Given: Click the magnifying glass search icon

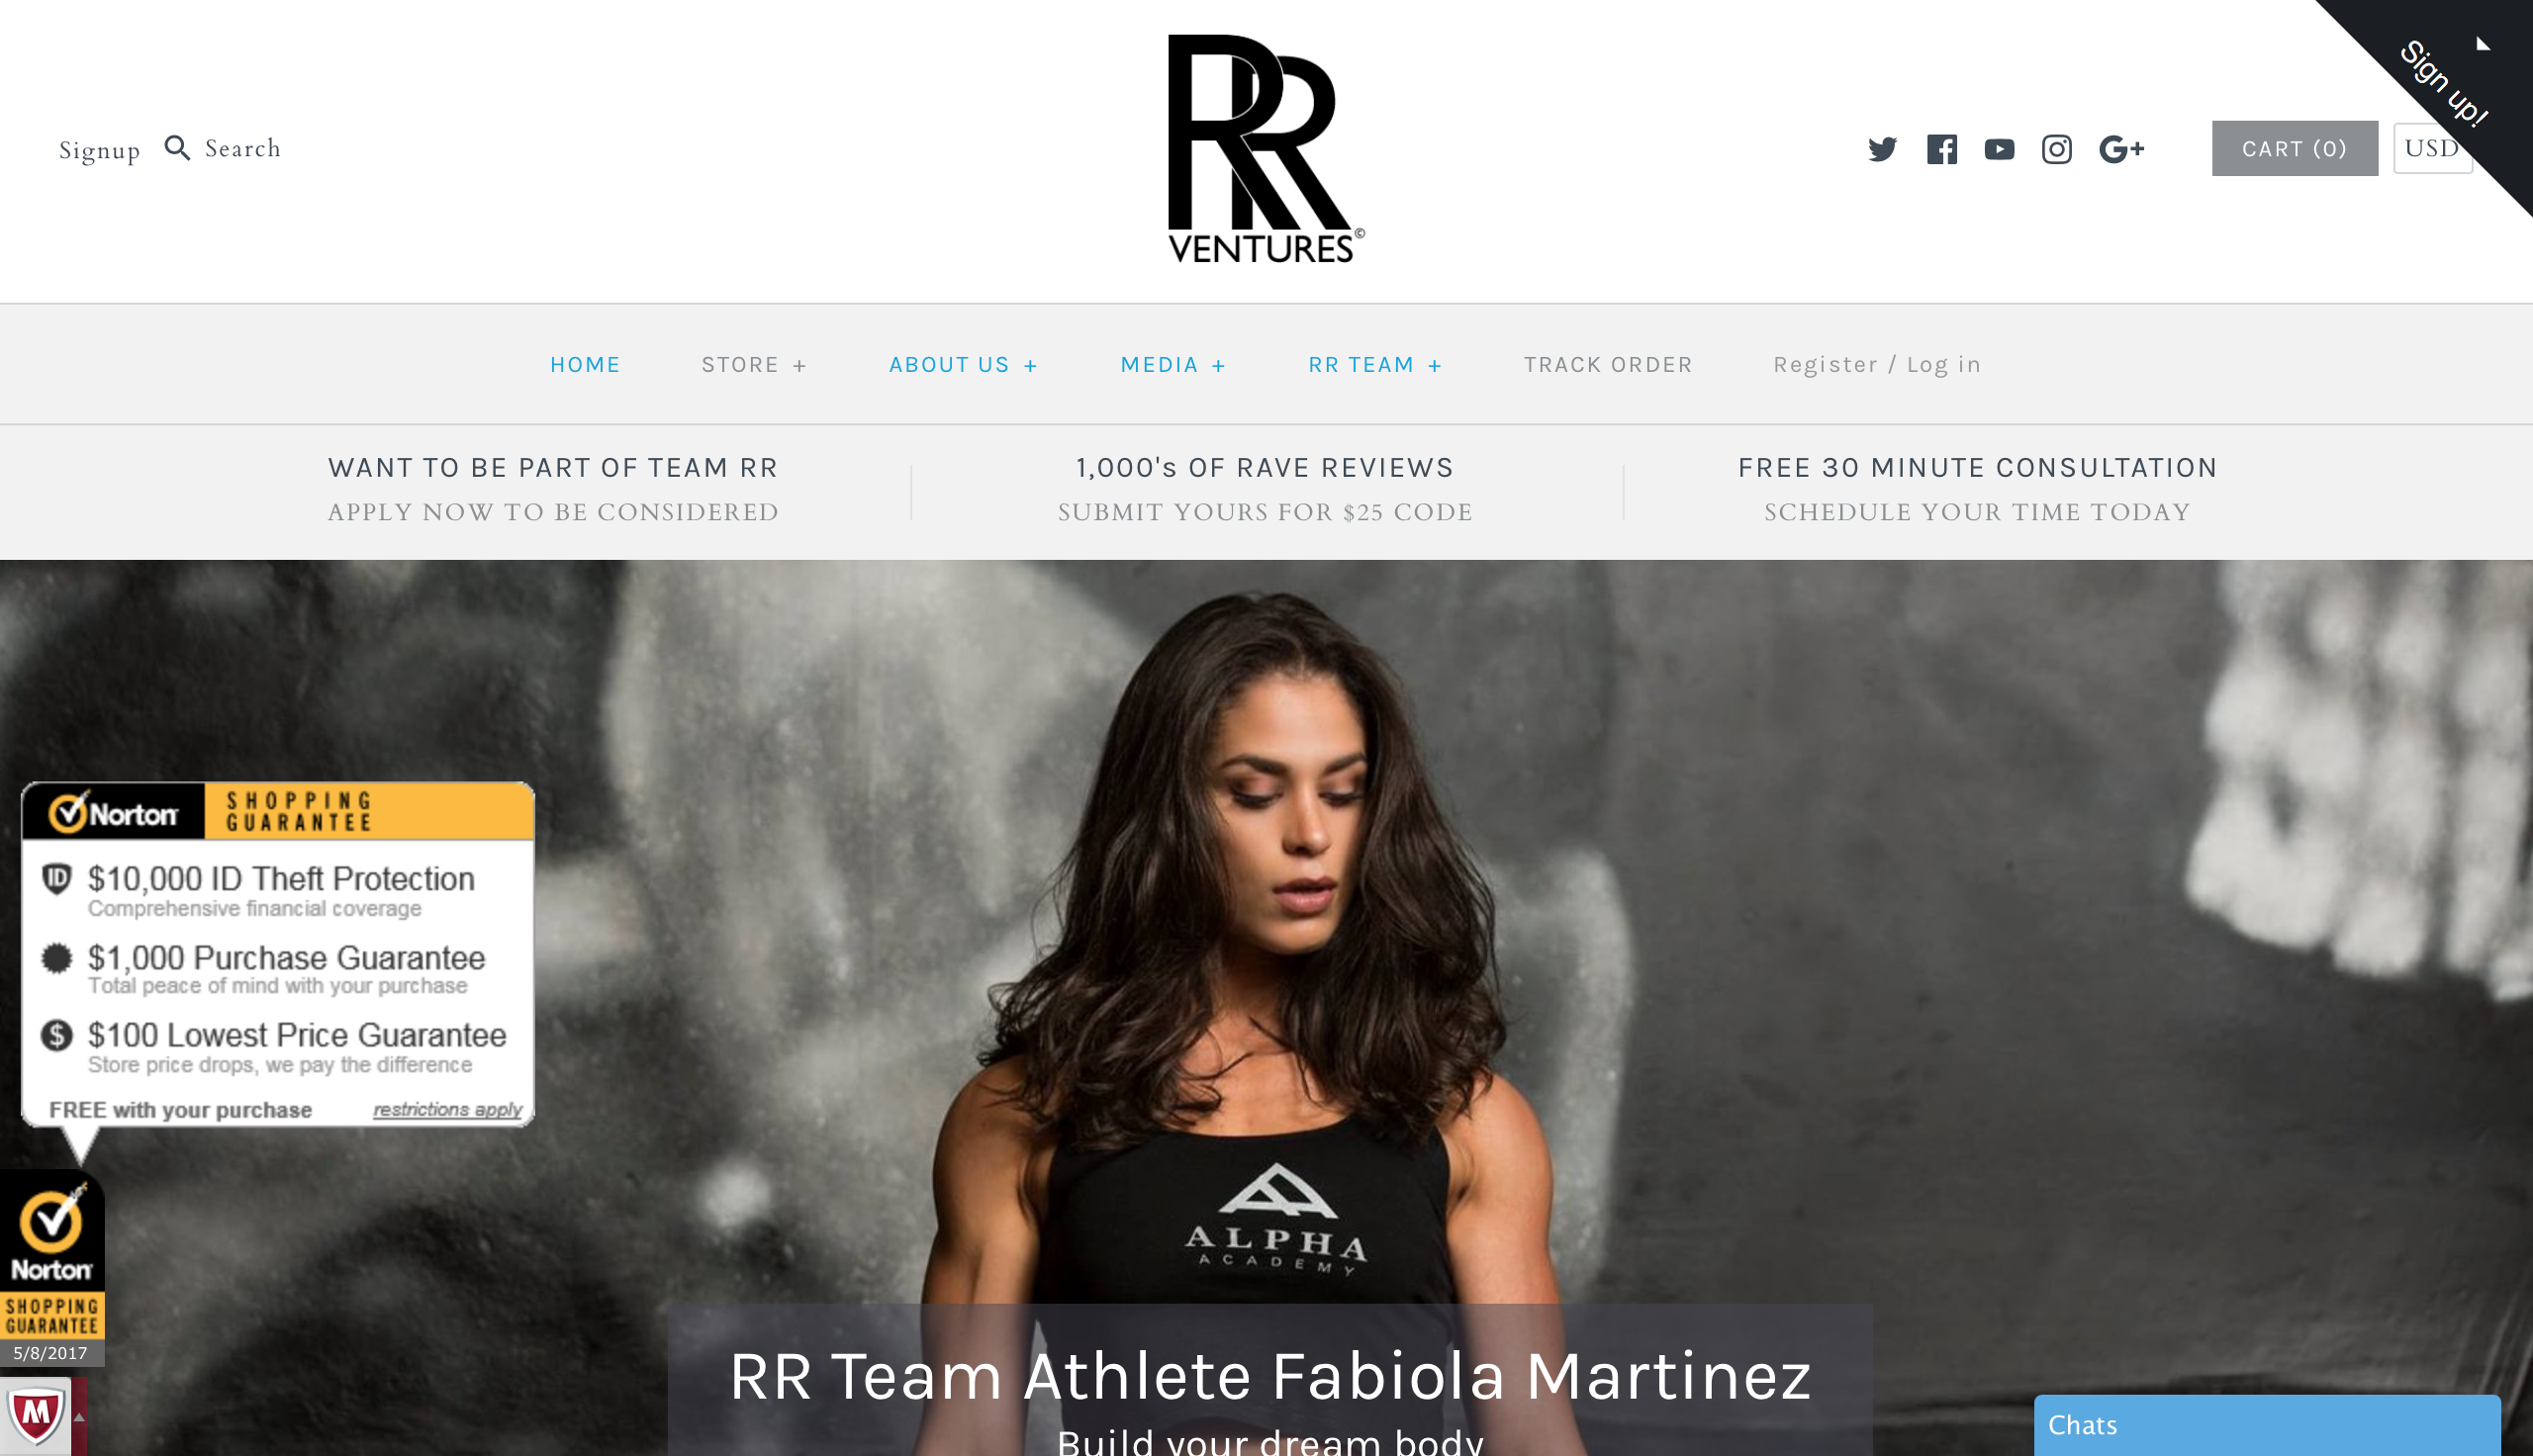Looking at the screenshot, I should click(177, 148).
